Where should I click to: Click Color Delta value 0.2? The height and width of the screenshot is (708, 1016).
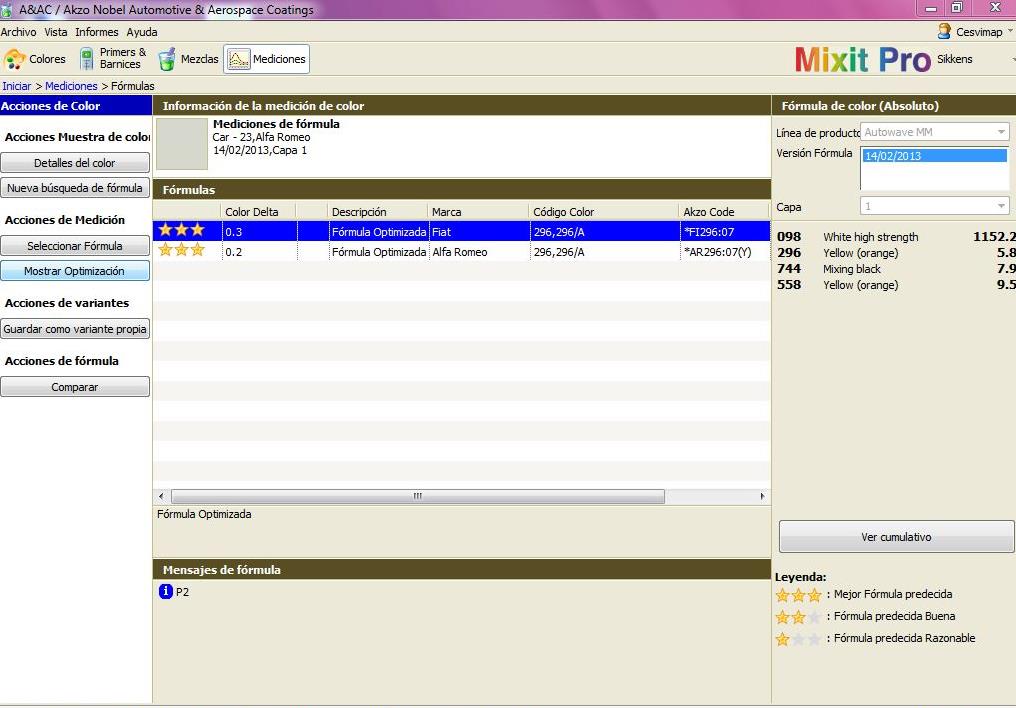click(234, 251)
